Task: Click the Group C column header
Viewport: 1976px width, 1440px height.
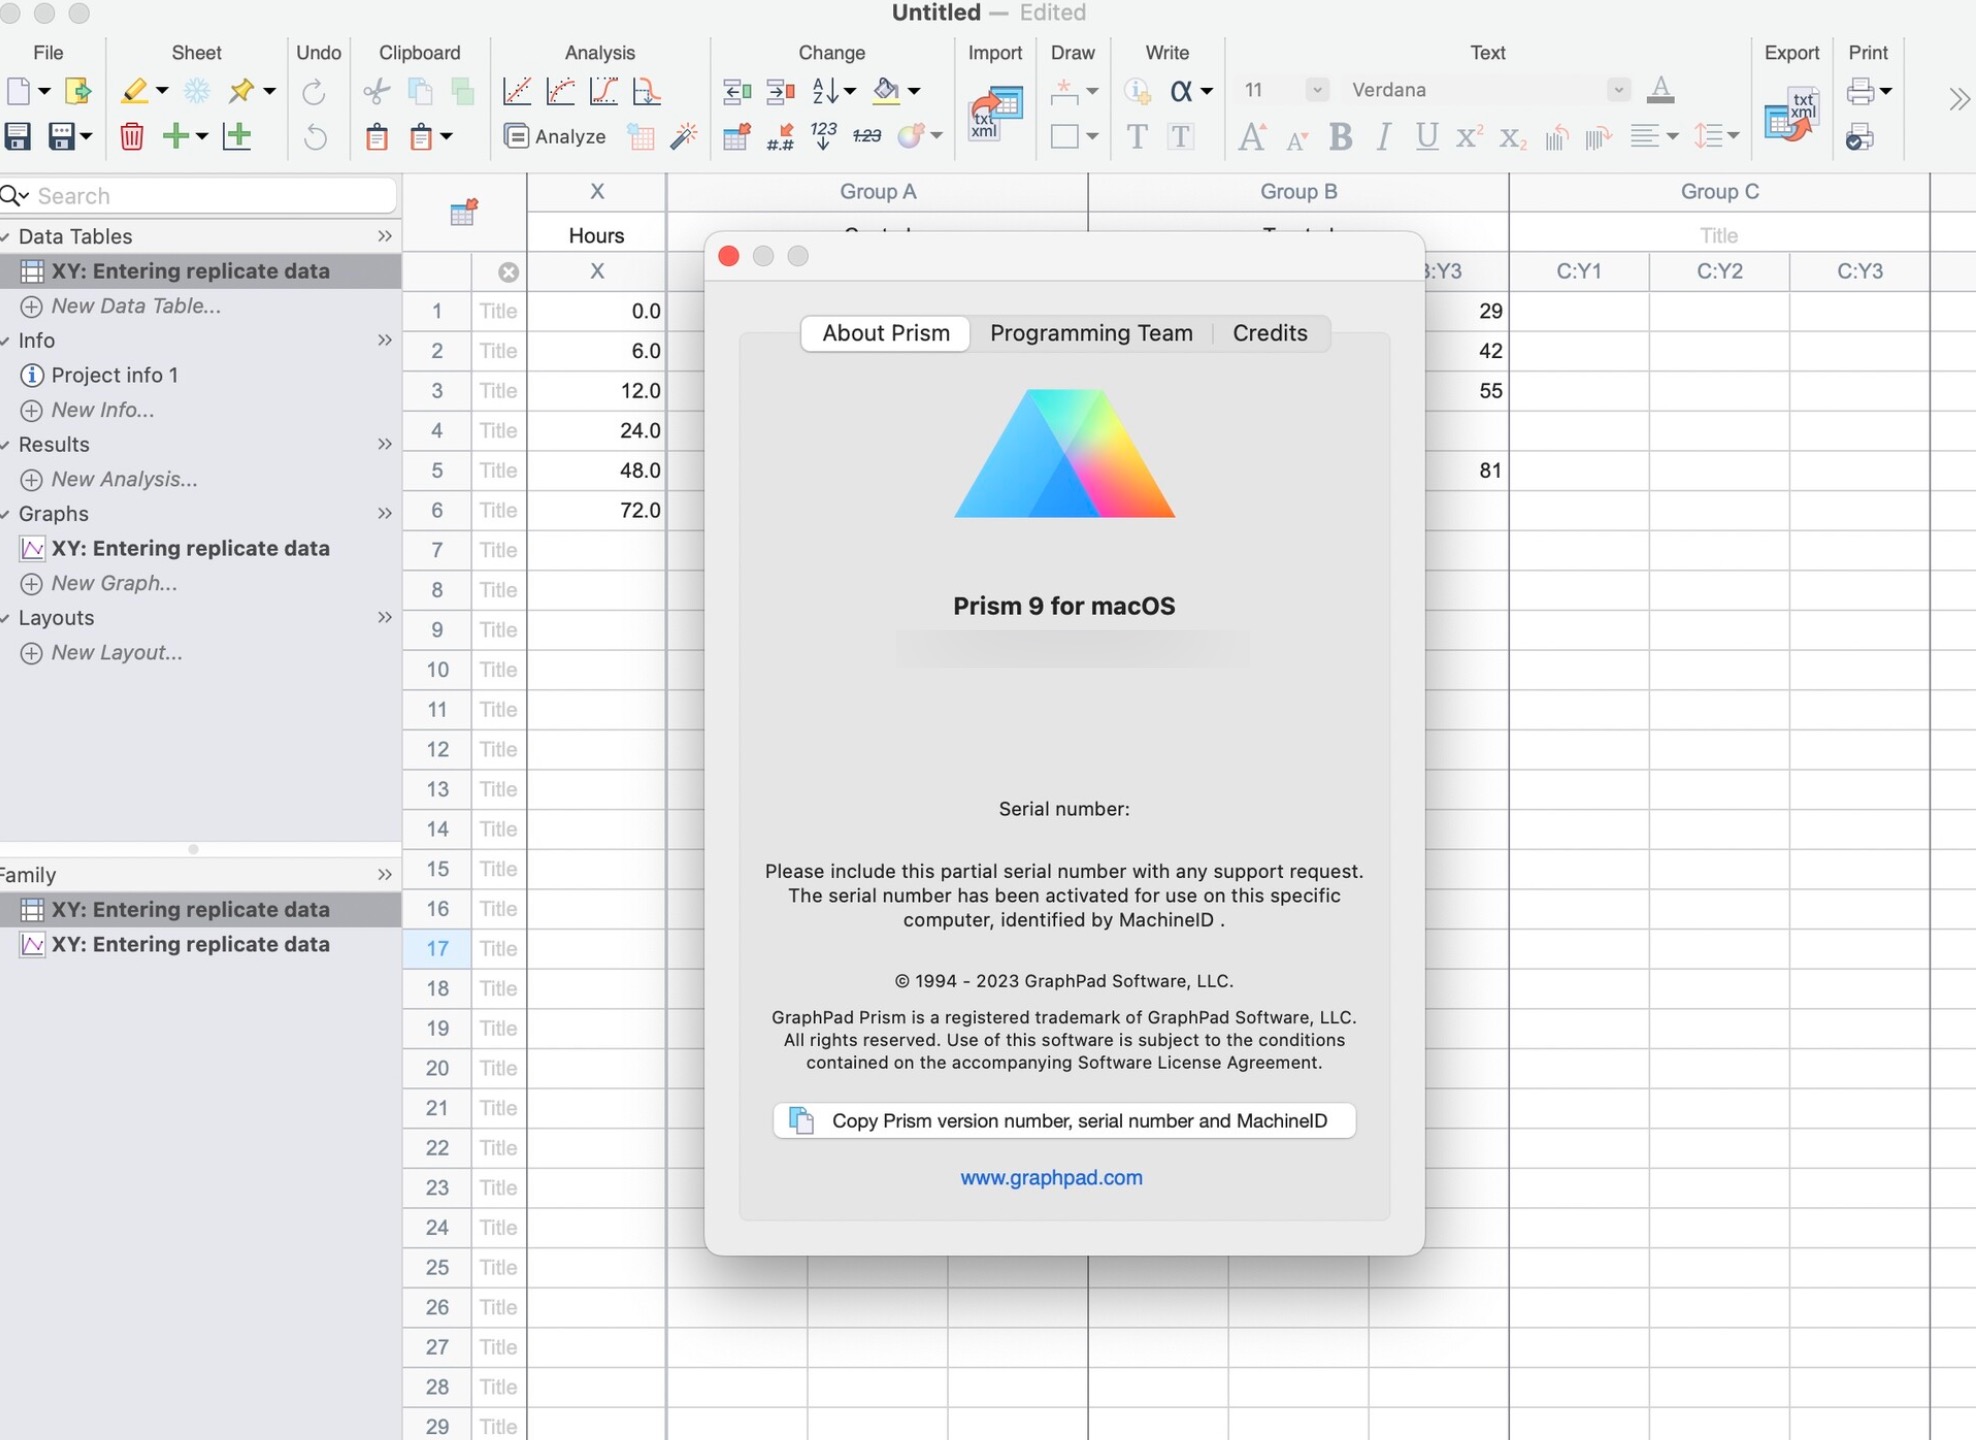Action: tap(1719, 191)
